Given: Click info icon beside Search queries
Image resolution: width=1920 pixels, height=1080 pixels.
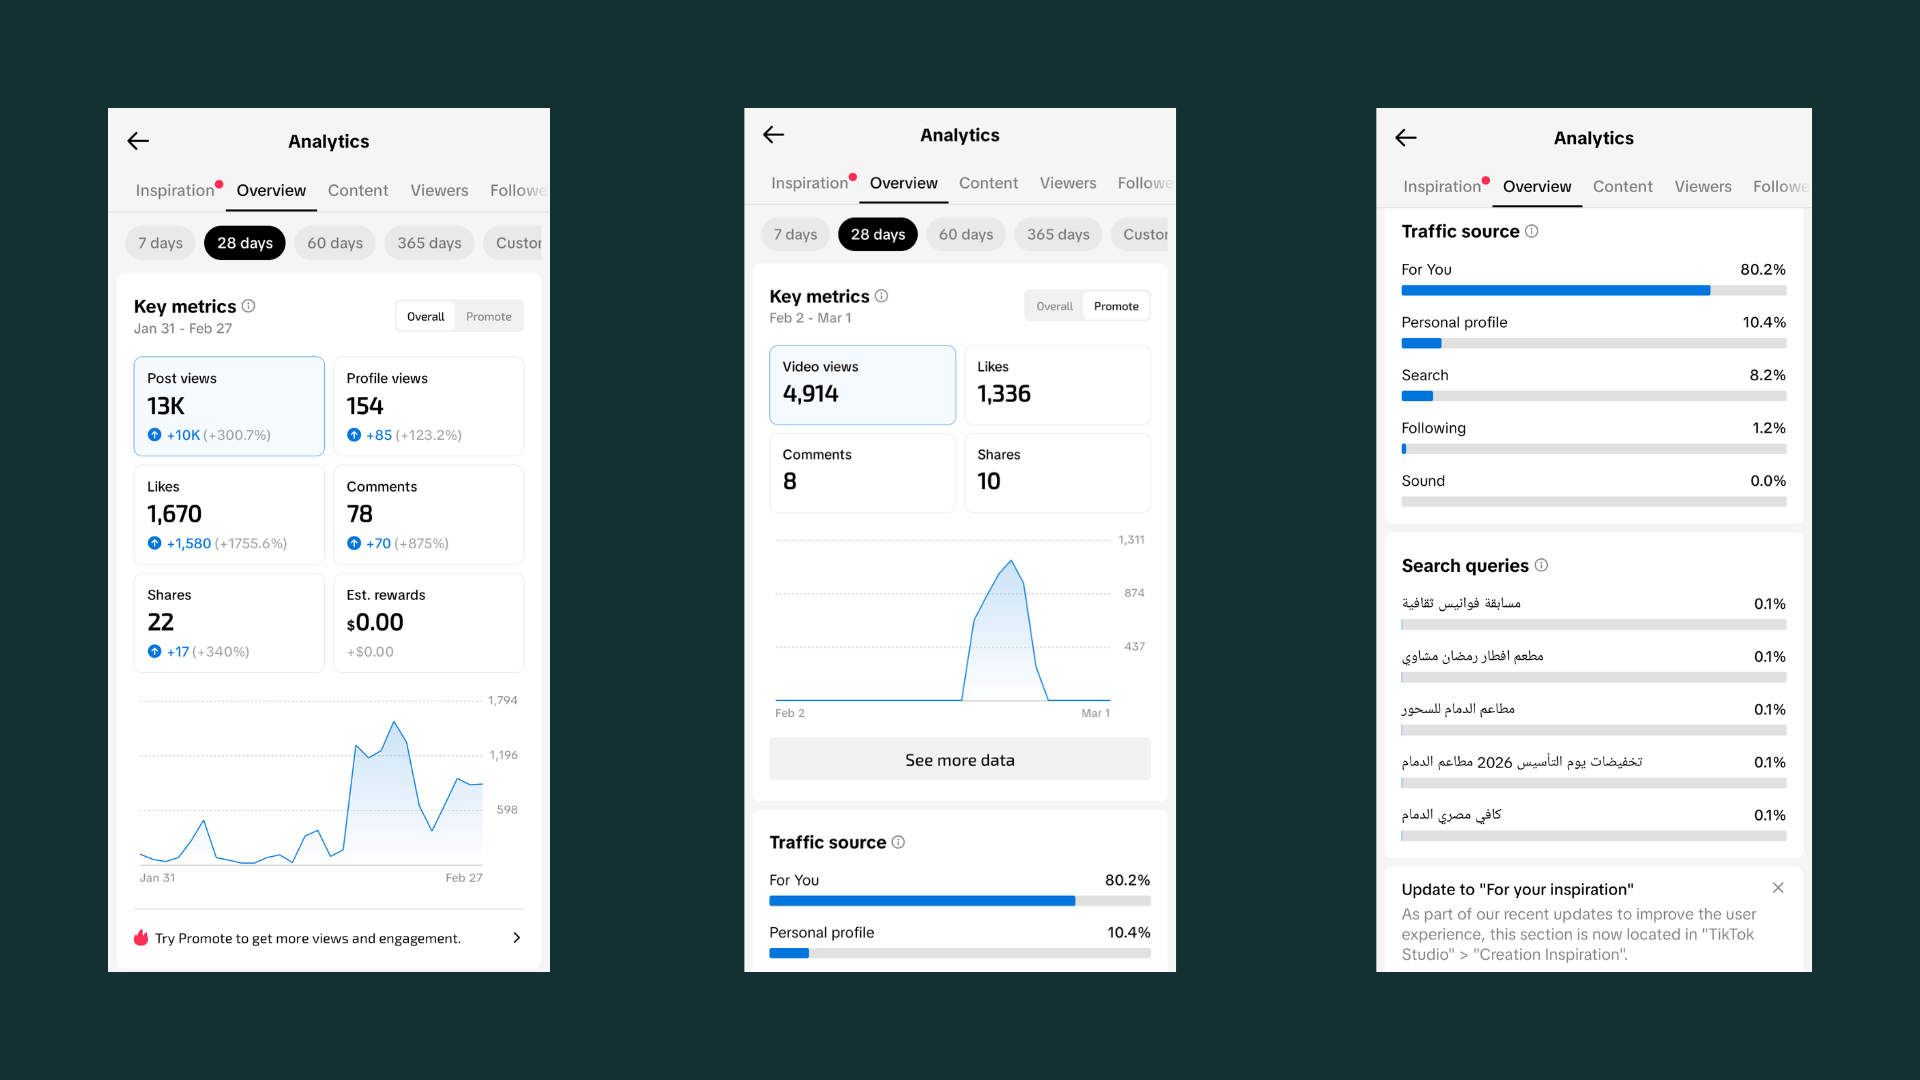Looking at the screenshot, I should pyautogui.click(x=1541, y=565).
